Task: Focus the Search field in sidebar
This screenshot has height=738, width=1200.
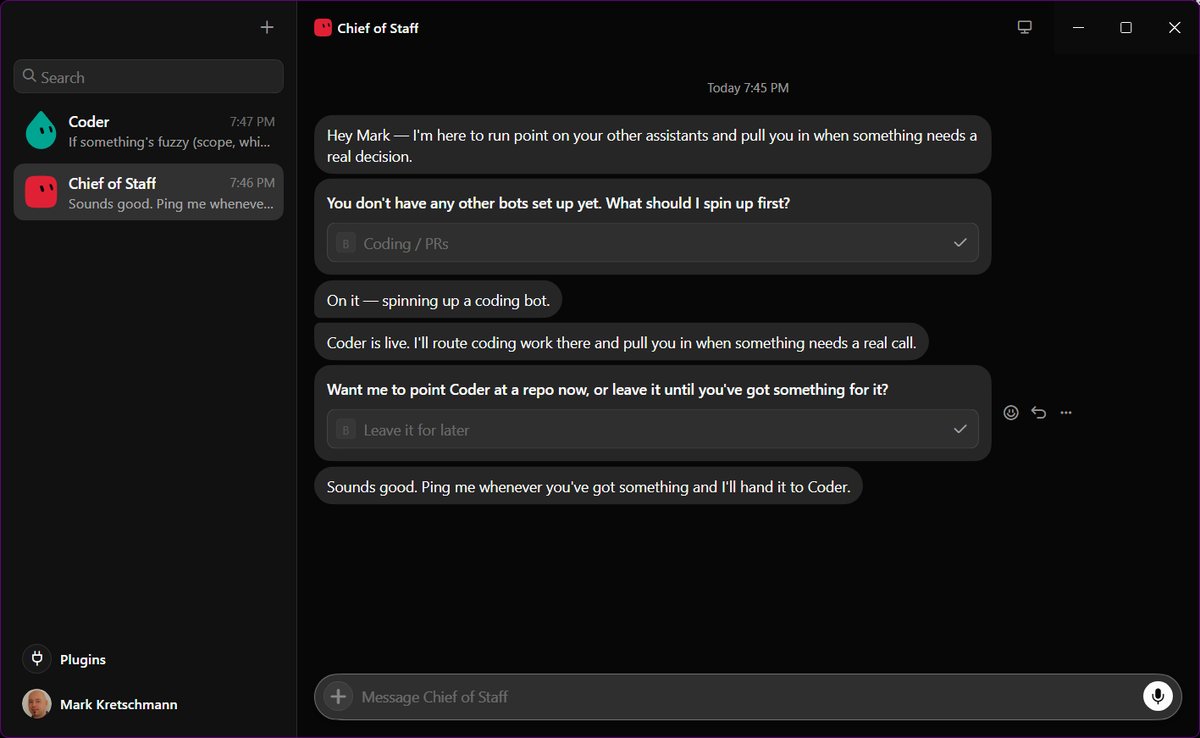Action: point(148,77)
